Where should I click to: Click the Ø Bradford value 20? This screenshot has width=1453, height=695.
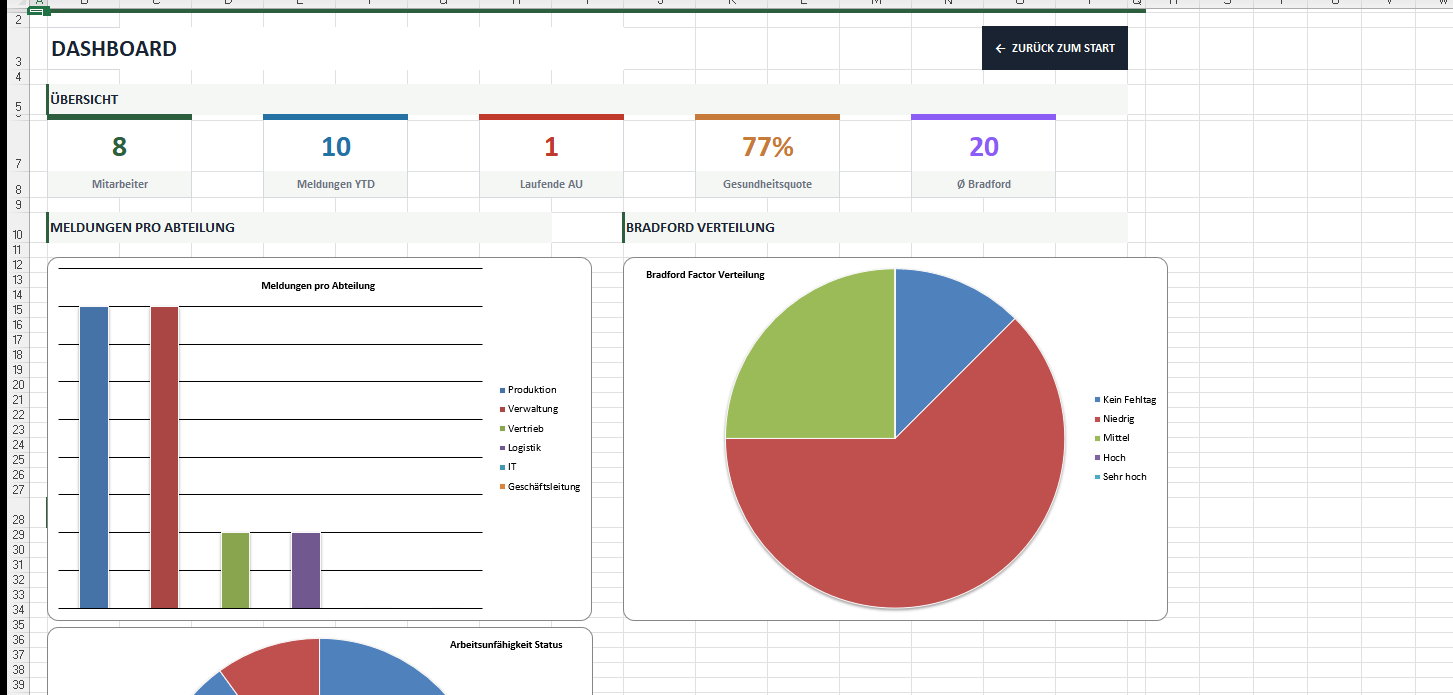point(983,147)
